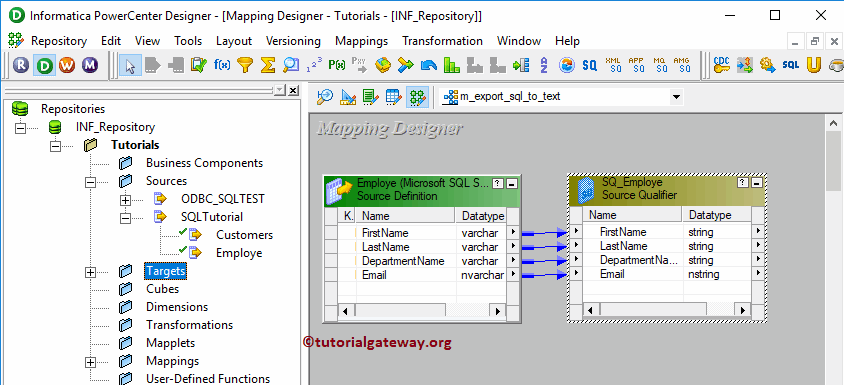The height and width of the screenshot is (385, 844).
Task: Switch to Mapping Designer workspace icon
Action: point(418,97)
